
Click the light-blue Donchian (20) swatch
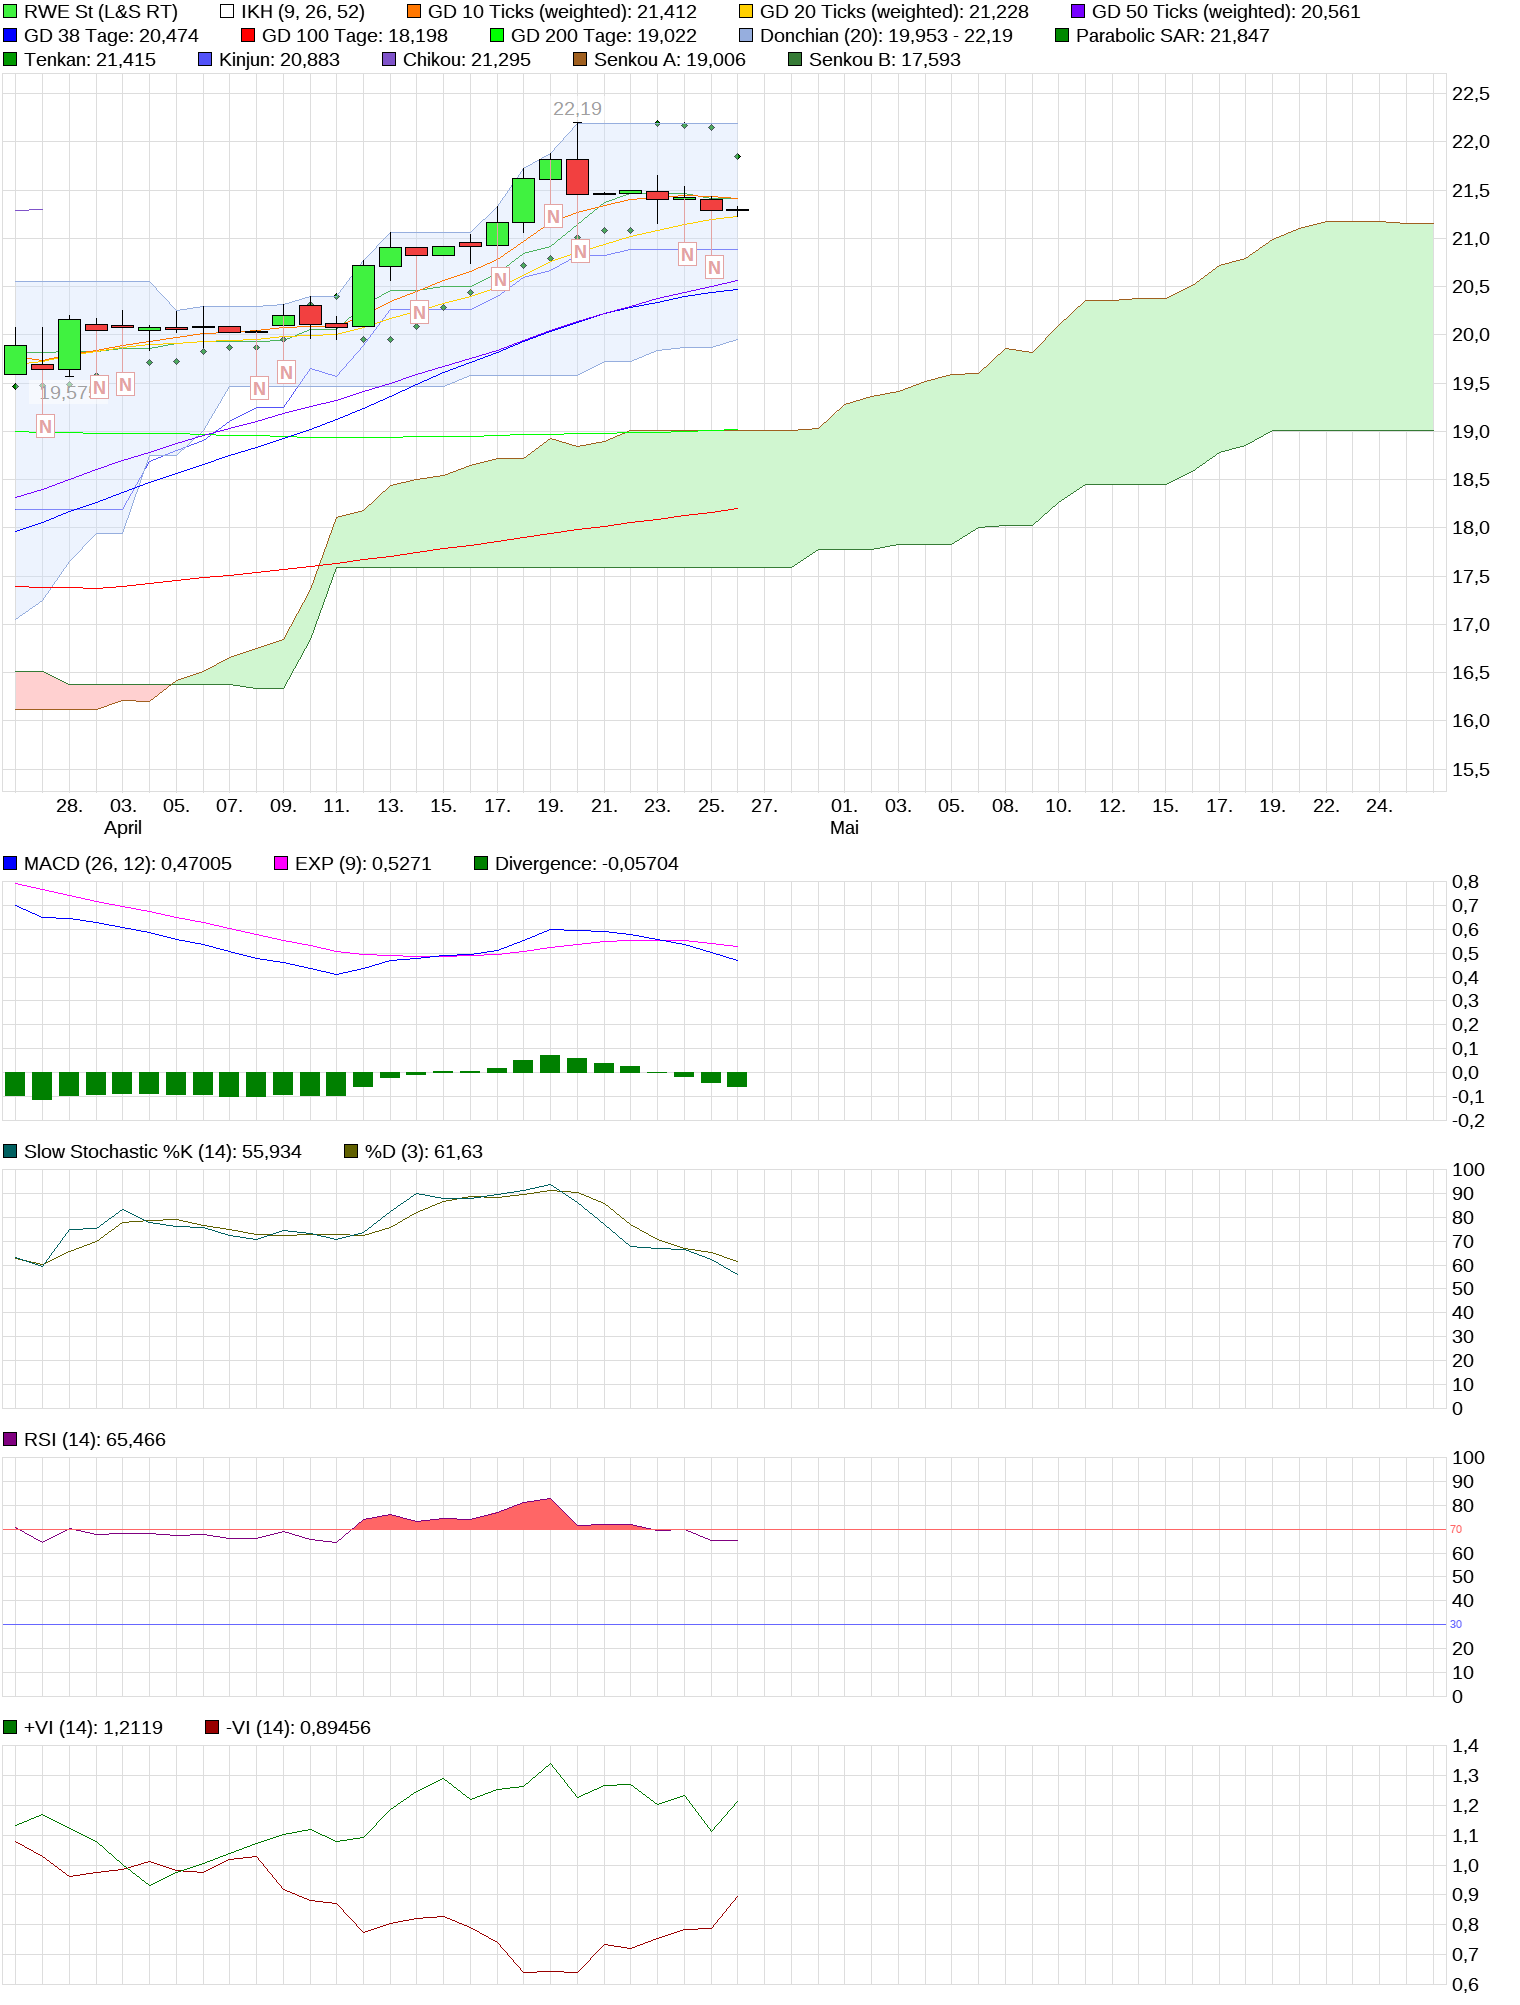746,36
